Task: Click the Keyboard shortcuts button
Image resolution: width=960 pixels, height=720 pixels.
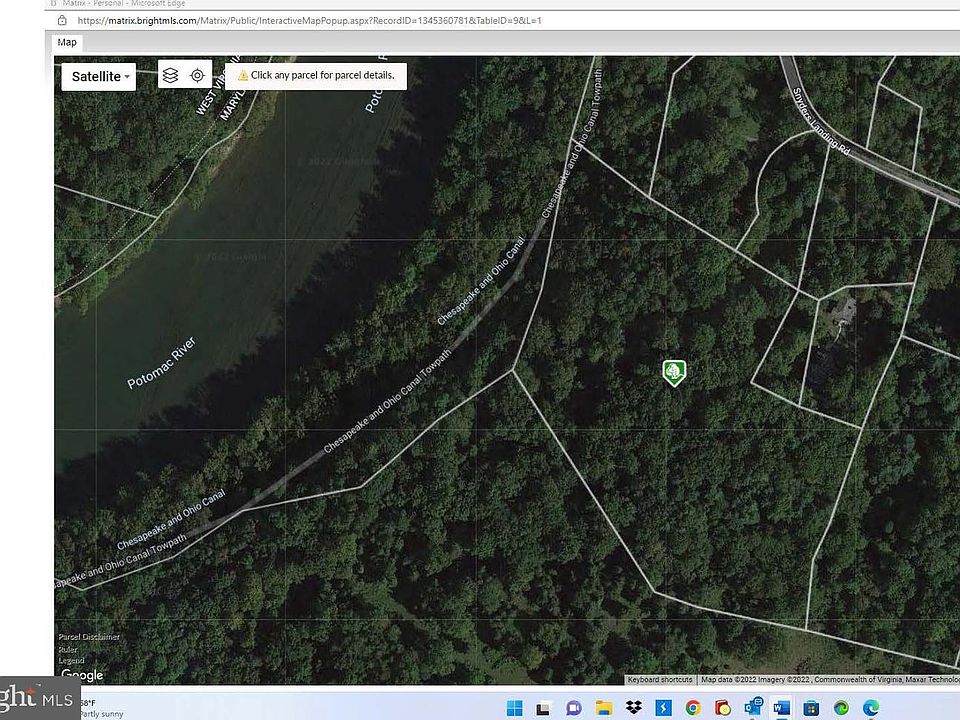Action: click(660, 680)
